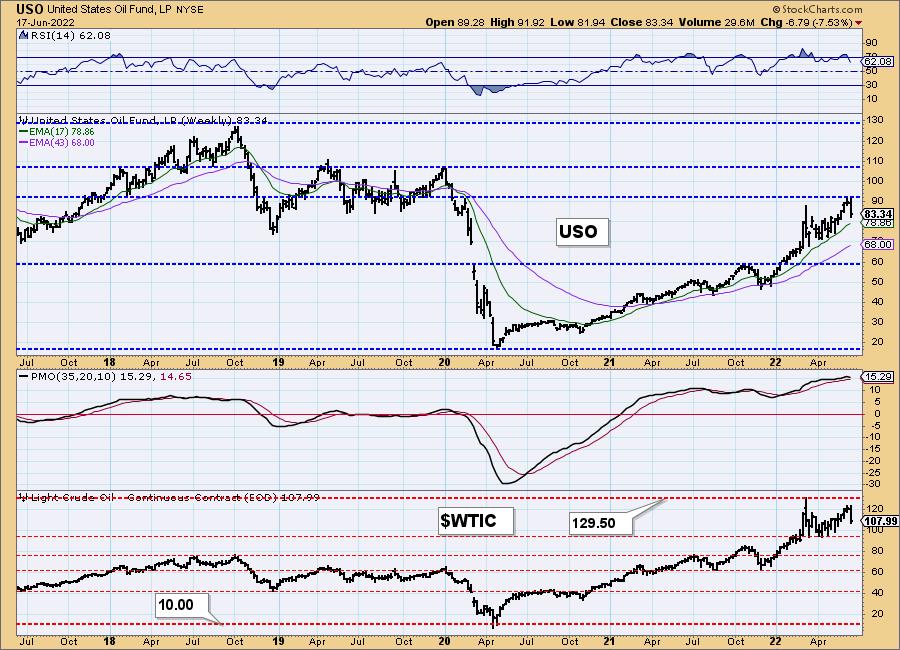Click the 15.29 PMO value tag

pos(878,377)
